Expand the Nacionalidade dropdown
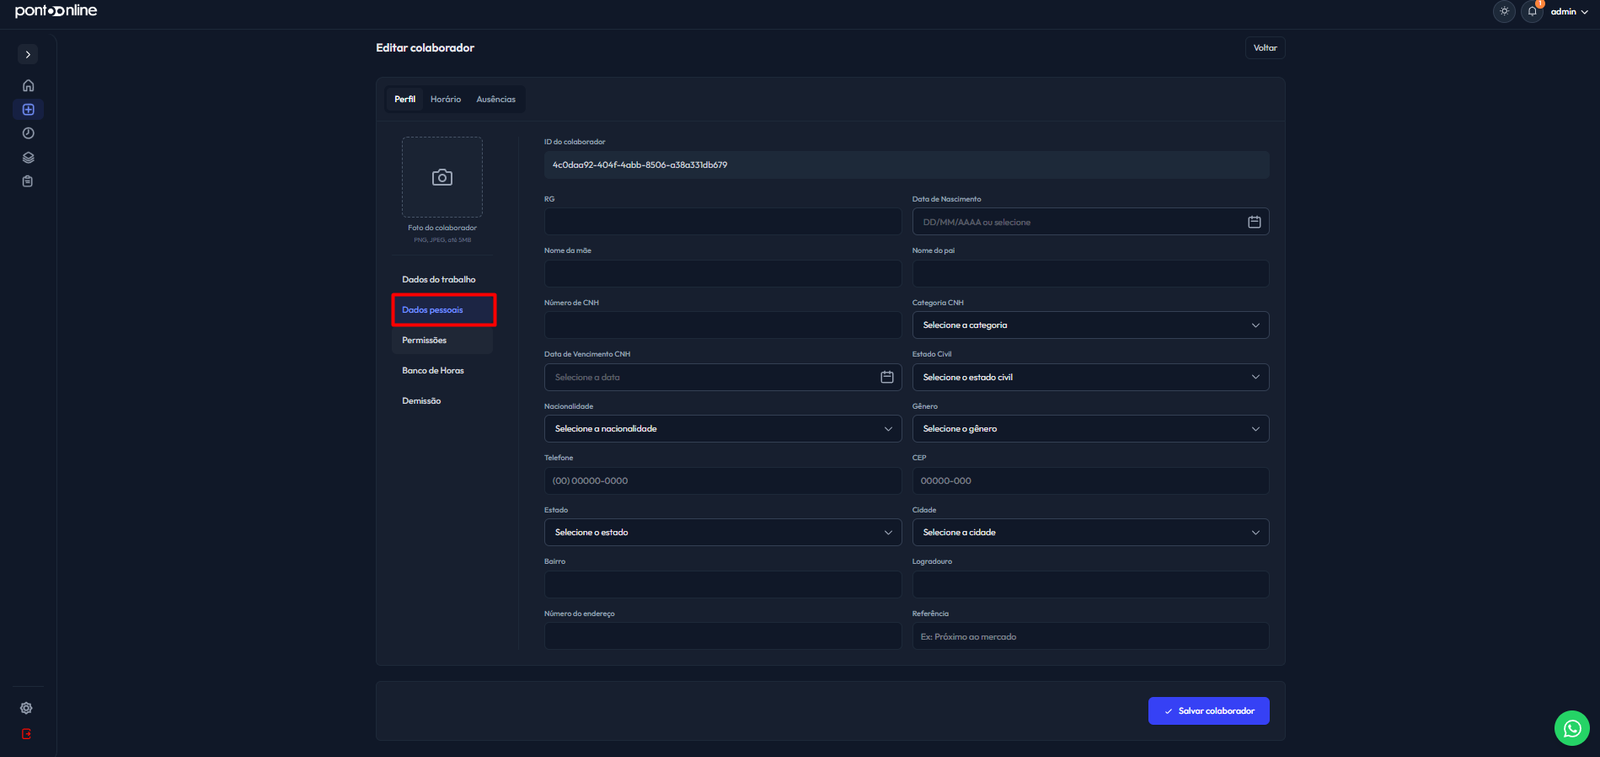 click(723, 429)
